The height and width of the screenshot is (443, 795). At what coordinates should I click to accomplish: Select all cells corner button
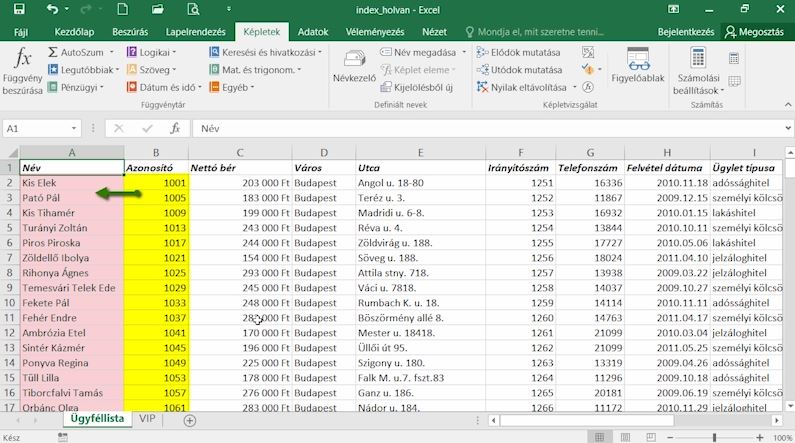point(11,153)
